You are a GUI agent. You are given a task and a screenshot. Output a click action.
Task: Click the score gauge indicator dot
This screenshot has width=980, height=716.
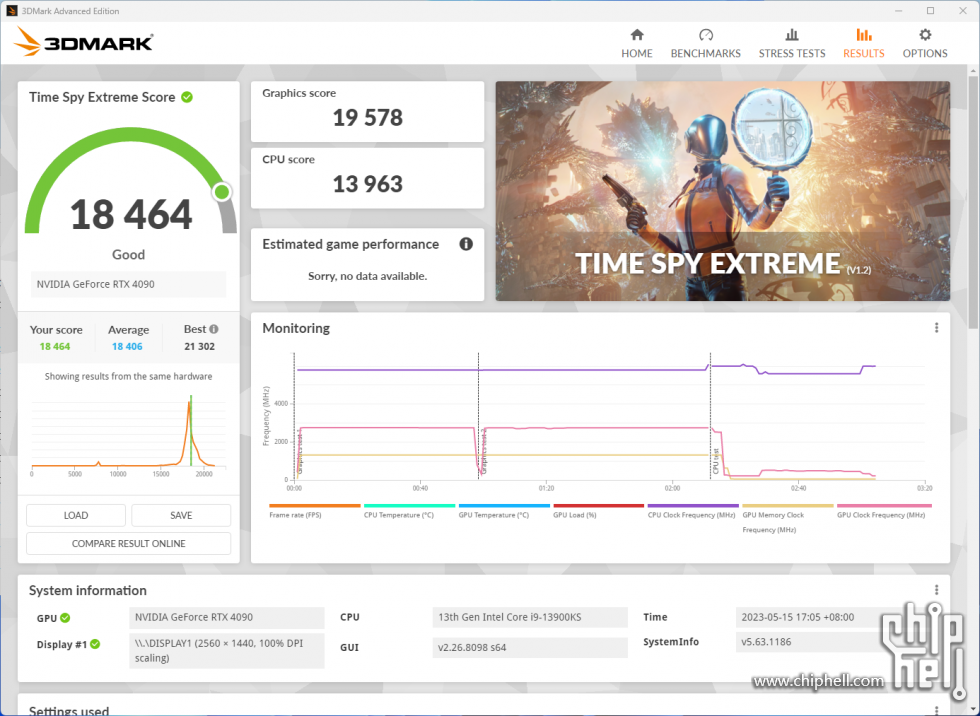(x=221, y=192)
